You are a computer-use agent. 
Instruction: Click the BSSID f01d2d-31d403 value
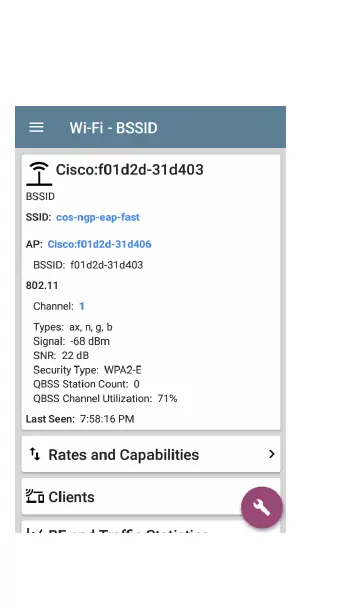click(x=107, y=265)
